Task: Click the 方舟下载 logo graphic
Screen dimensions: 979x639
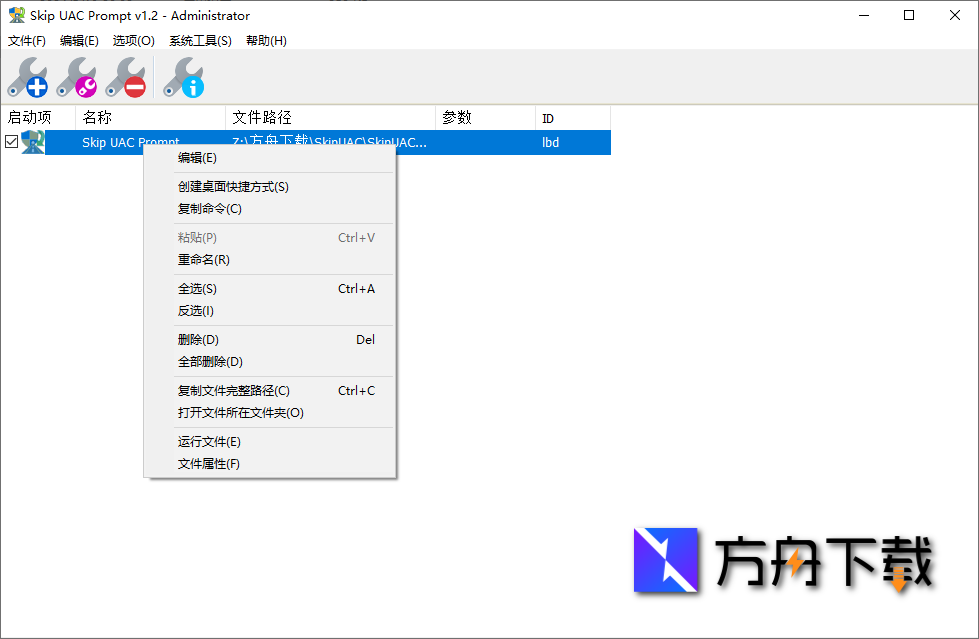Action: [665, 561]
